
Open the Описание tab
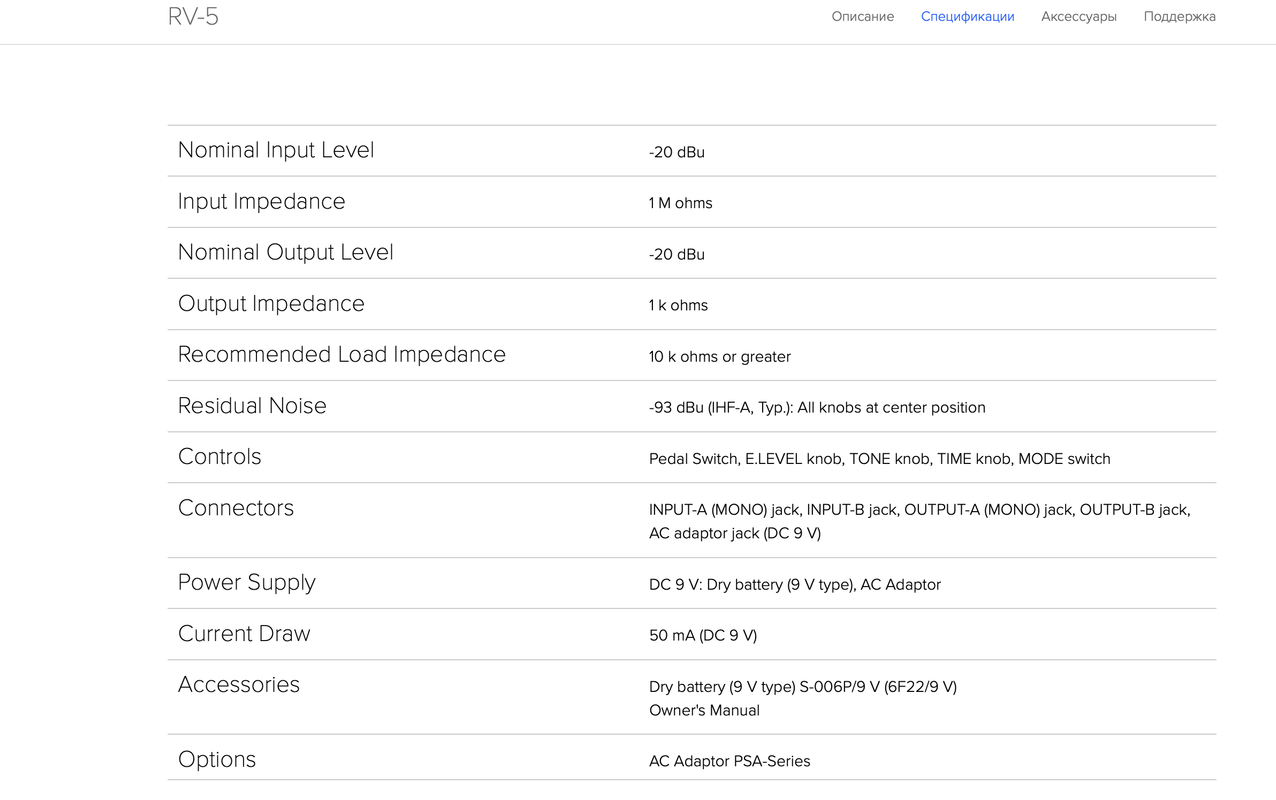tap(862, 16)
